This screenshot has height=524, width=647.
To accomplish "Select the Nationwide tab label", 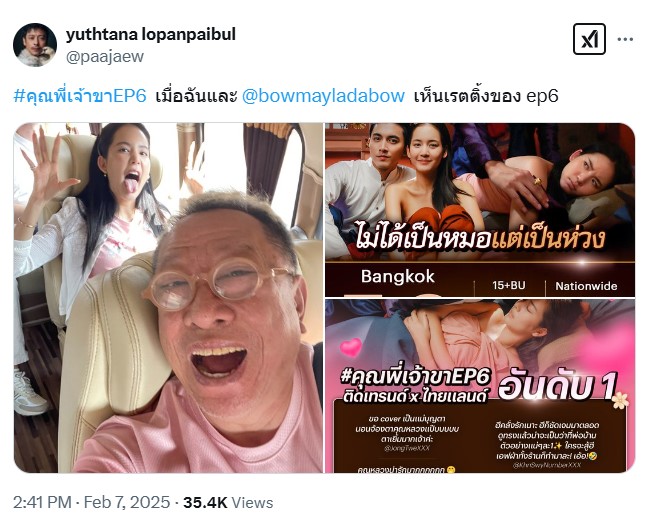I will coord(586,286).
